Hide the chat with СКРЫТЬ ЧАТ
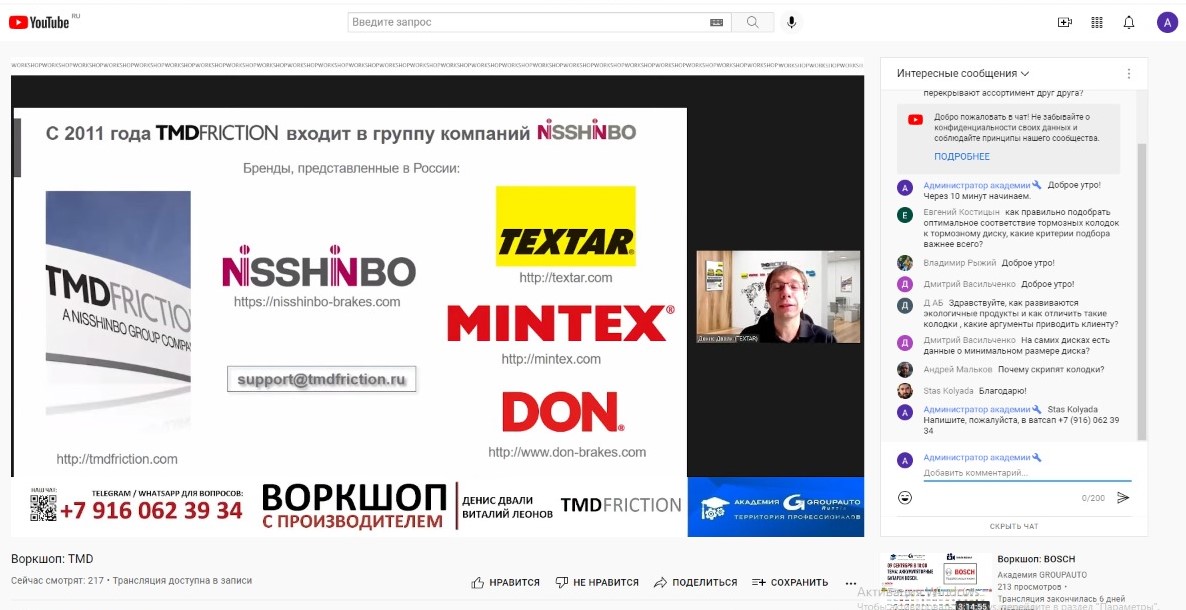Screen dimensions: 1186x610 [x=1014, y=526]
